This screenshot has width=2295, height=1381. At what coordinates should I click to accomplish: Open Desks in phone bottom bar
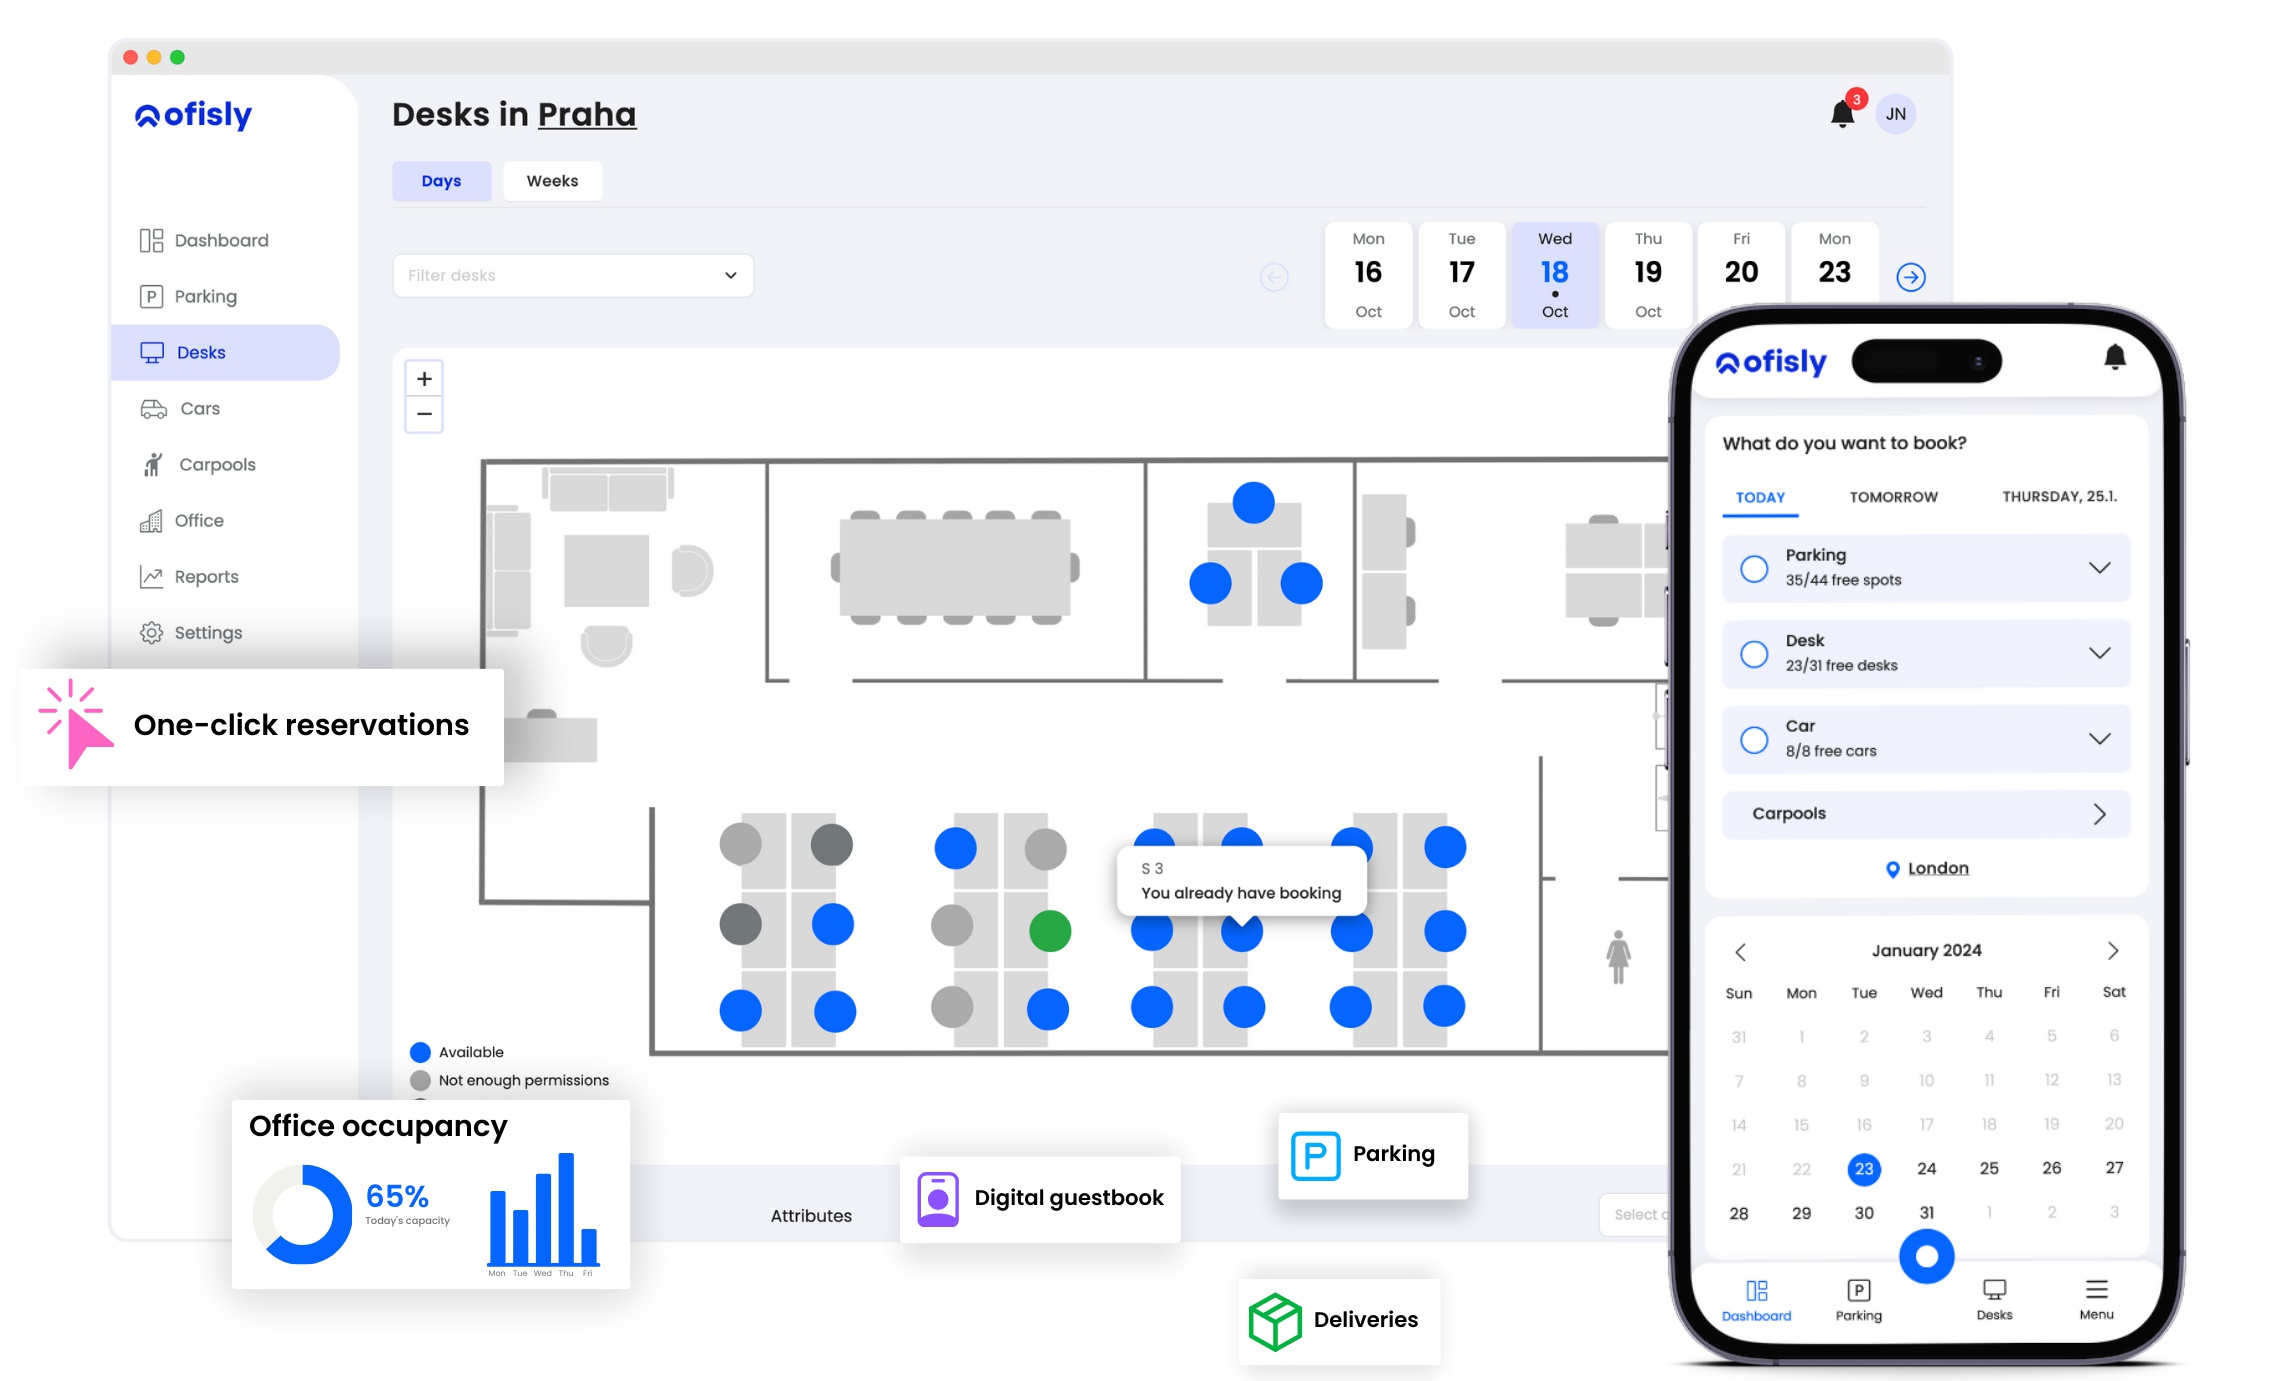coord(1994,1300)
